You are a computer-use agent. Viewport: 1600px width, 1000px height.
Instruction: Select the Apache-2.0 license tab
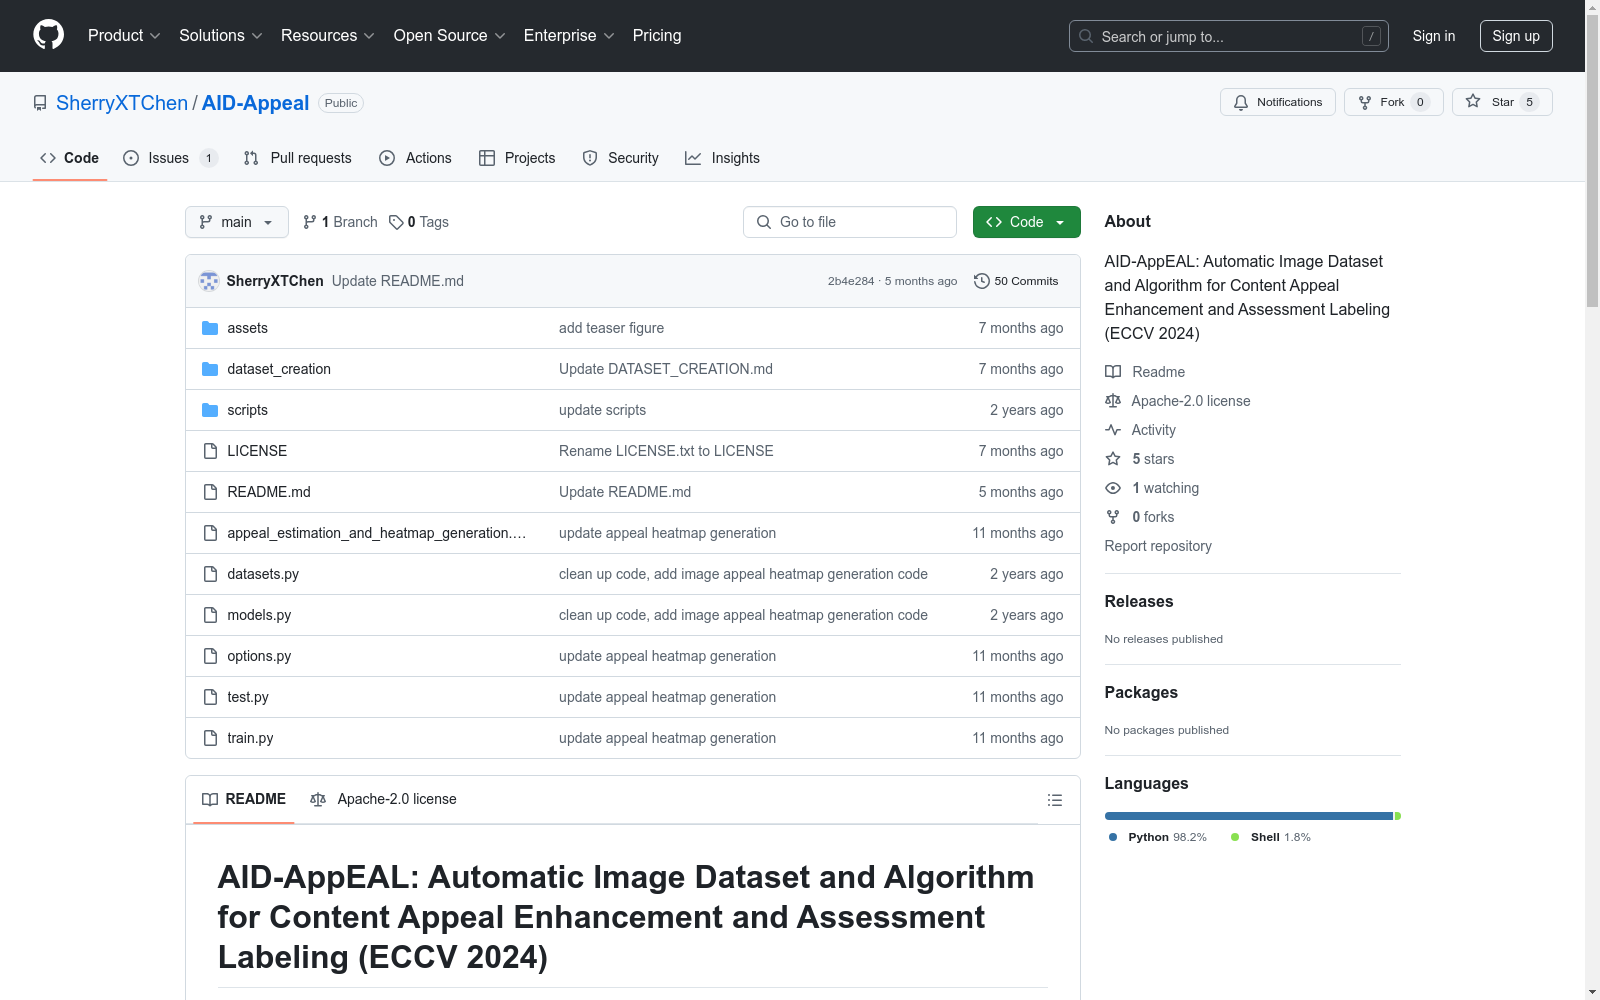click(383, 799)
